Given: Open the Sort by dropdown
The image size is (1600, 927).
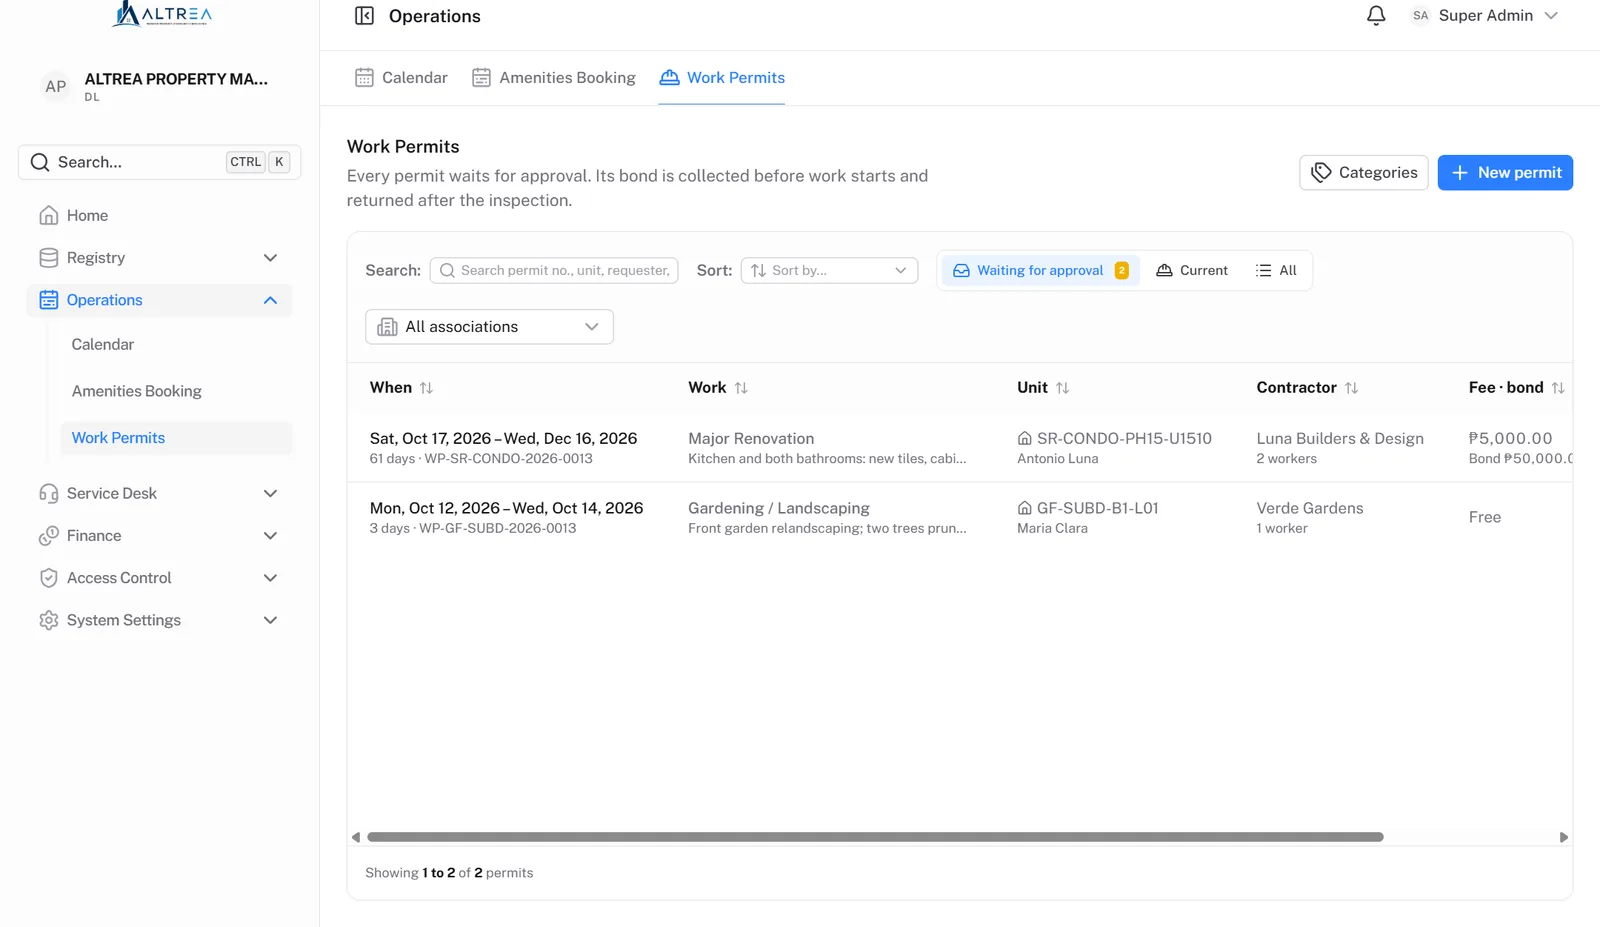Looking at the screenshot, I should tap(829, 271).
